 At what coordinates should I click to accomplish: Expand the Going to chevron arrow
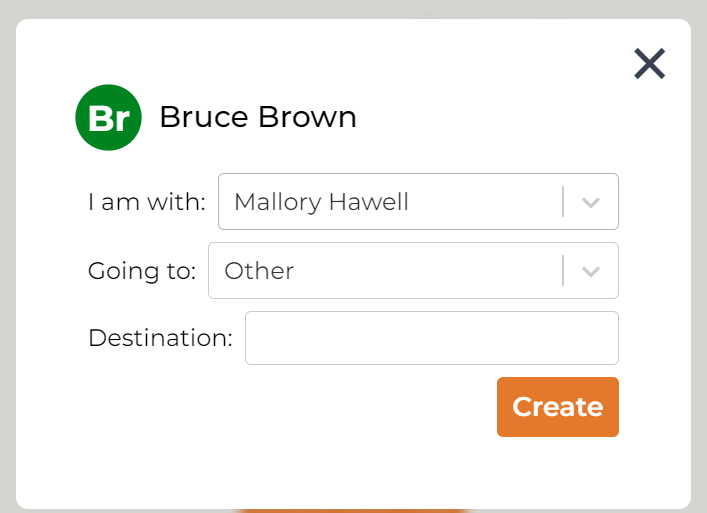(591, 271)
